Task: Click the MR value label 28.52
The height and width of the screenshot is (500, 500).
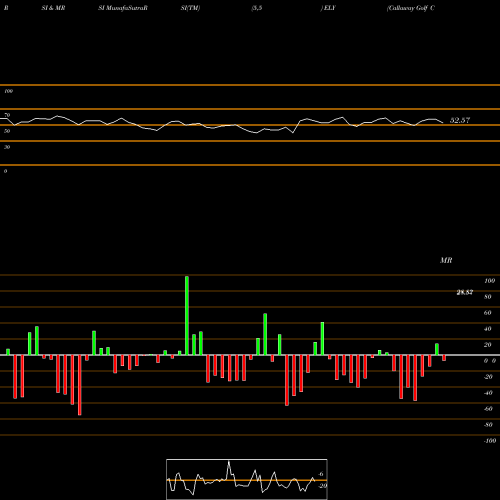Action: 465,292
